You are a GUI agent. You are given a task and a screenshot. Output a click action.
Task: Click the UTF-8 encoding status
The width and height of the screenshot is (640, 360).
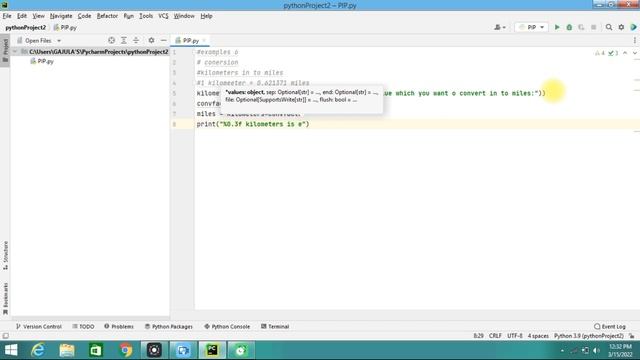click(x=515, y=336)
